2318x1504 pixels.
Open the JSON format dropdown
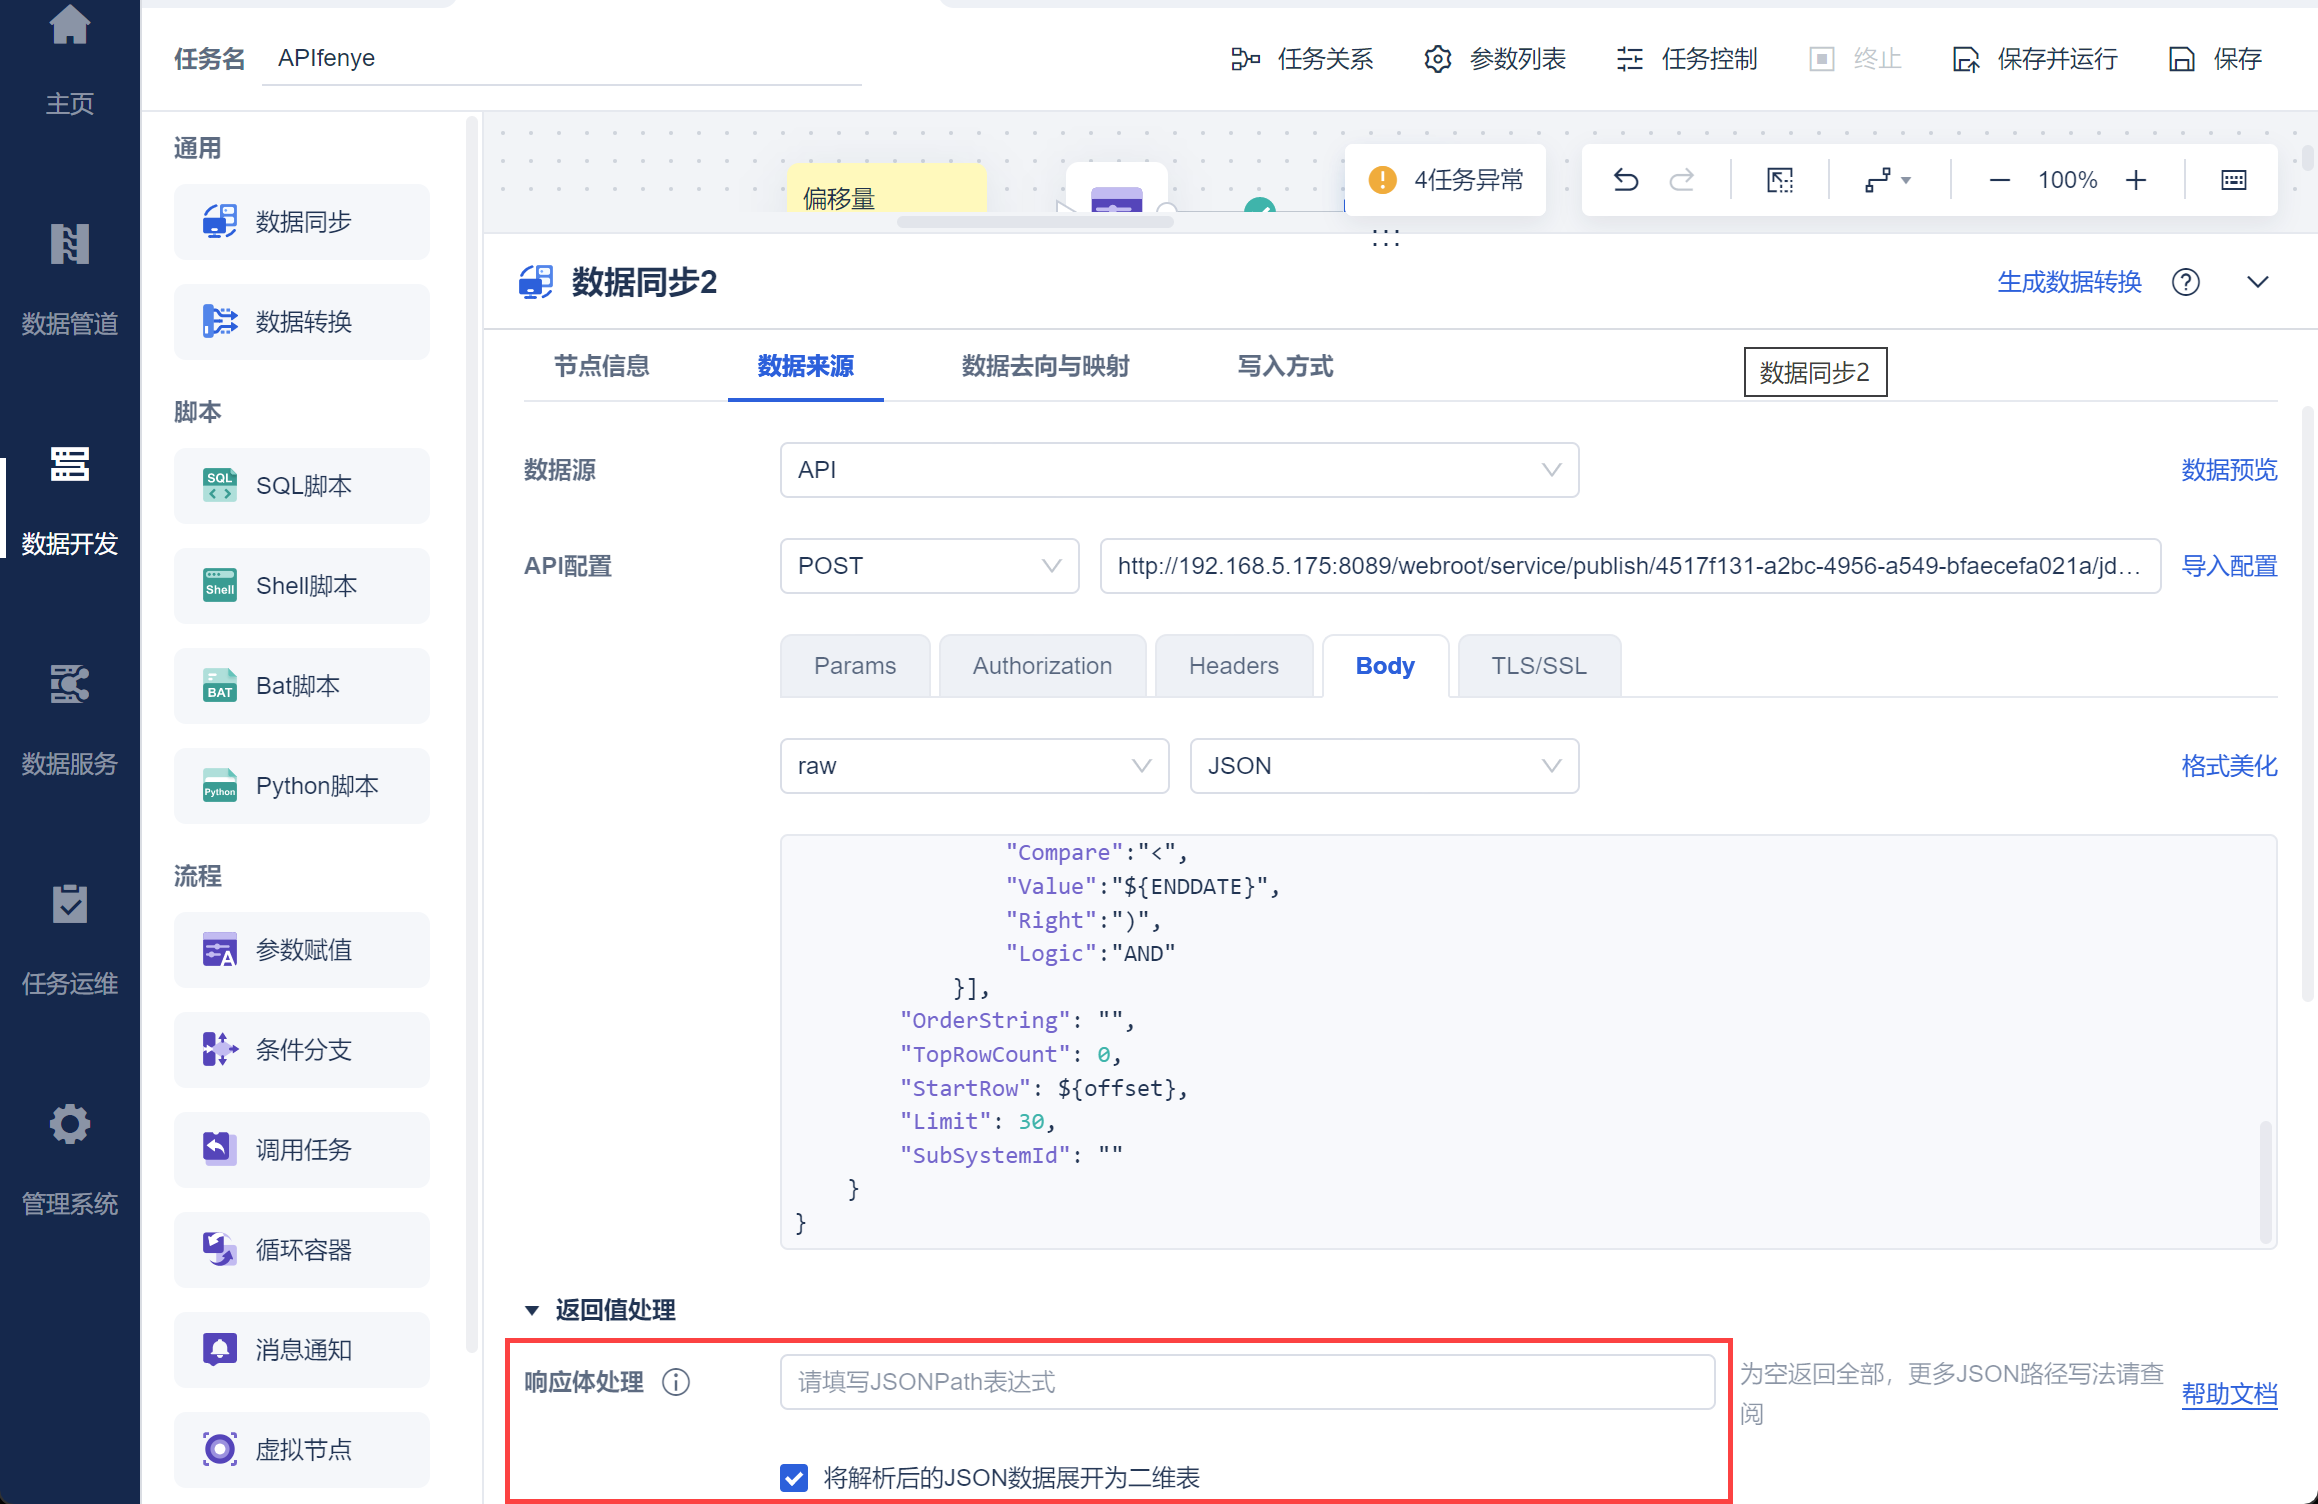[x=1383, y=766]
